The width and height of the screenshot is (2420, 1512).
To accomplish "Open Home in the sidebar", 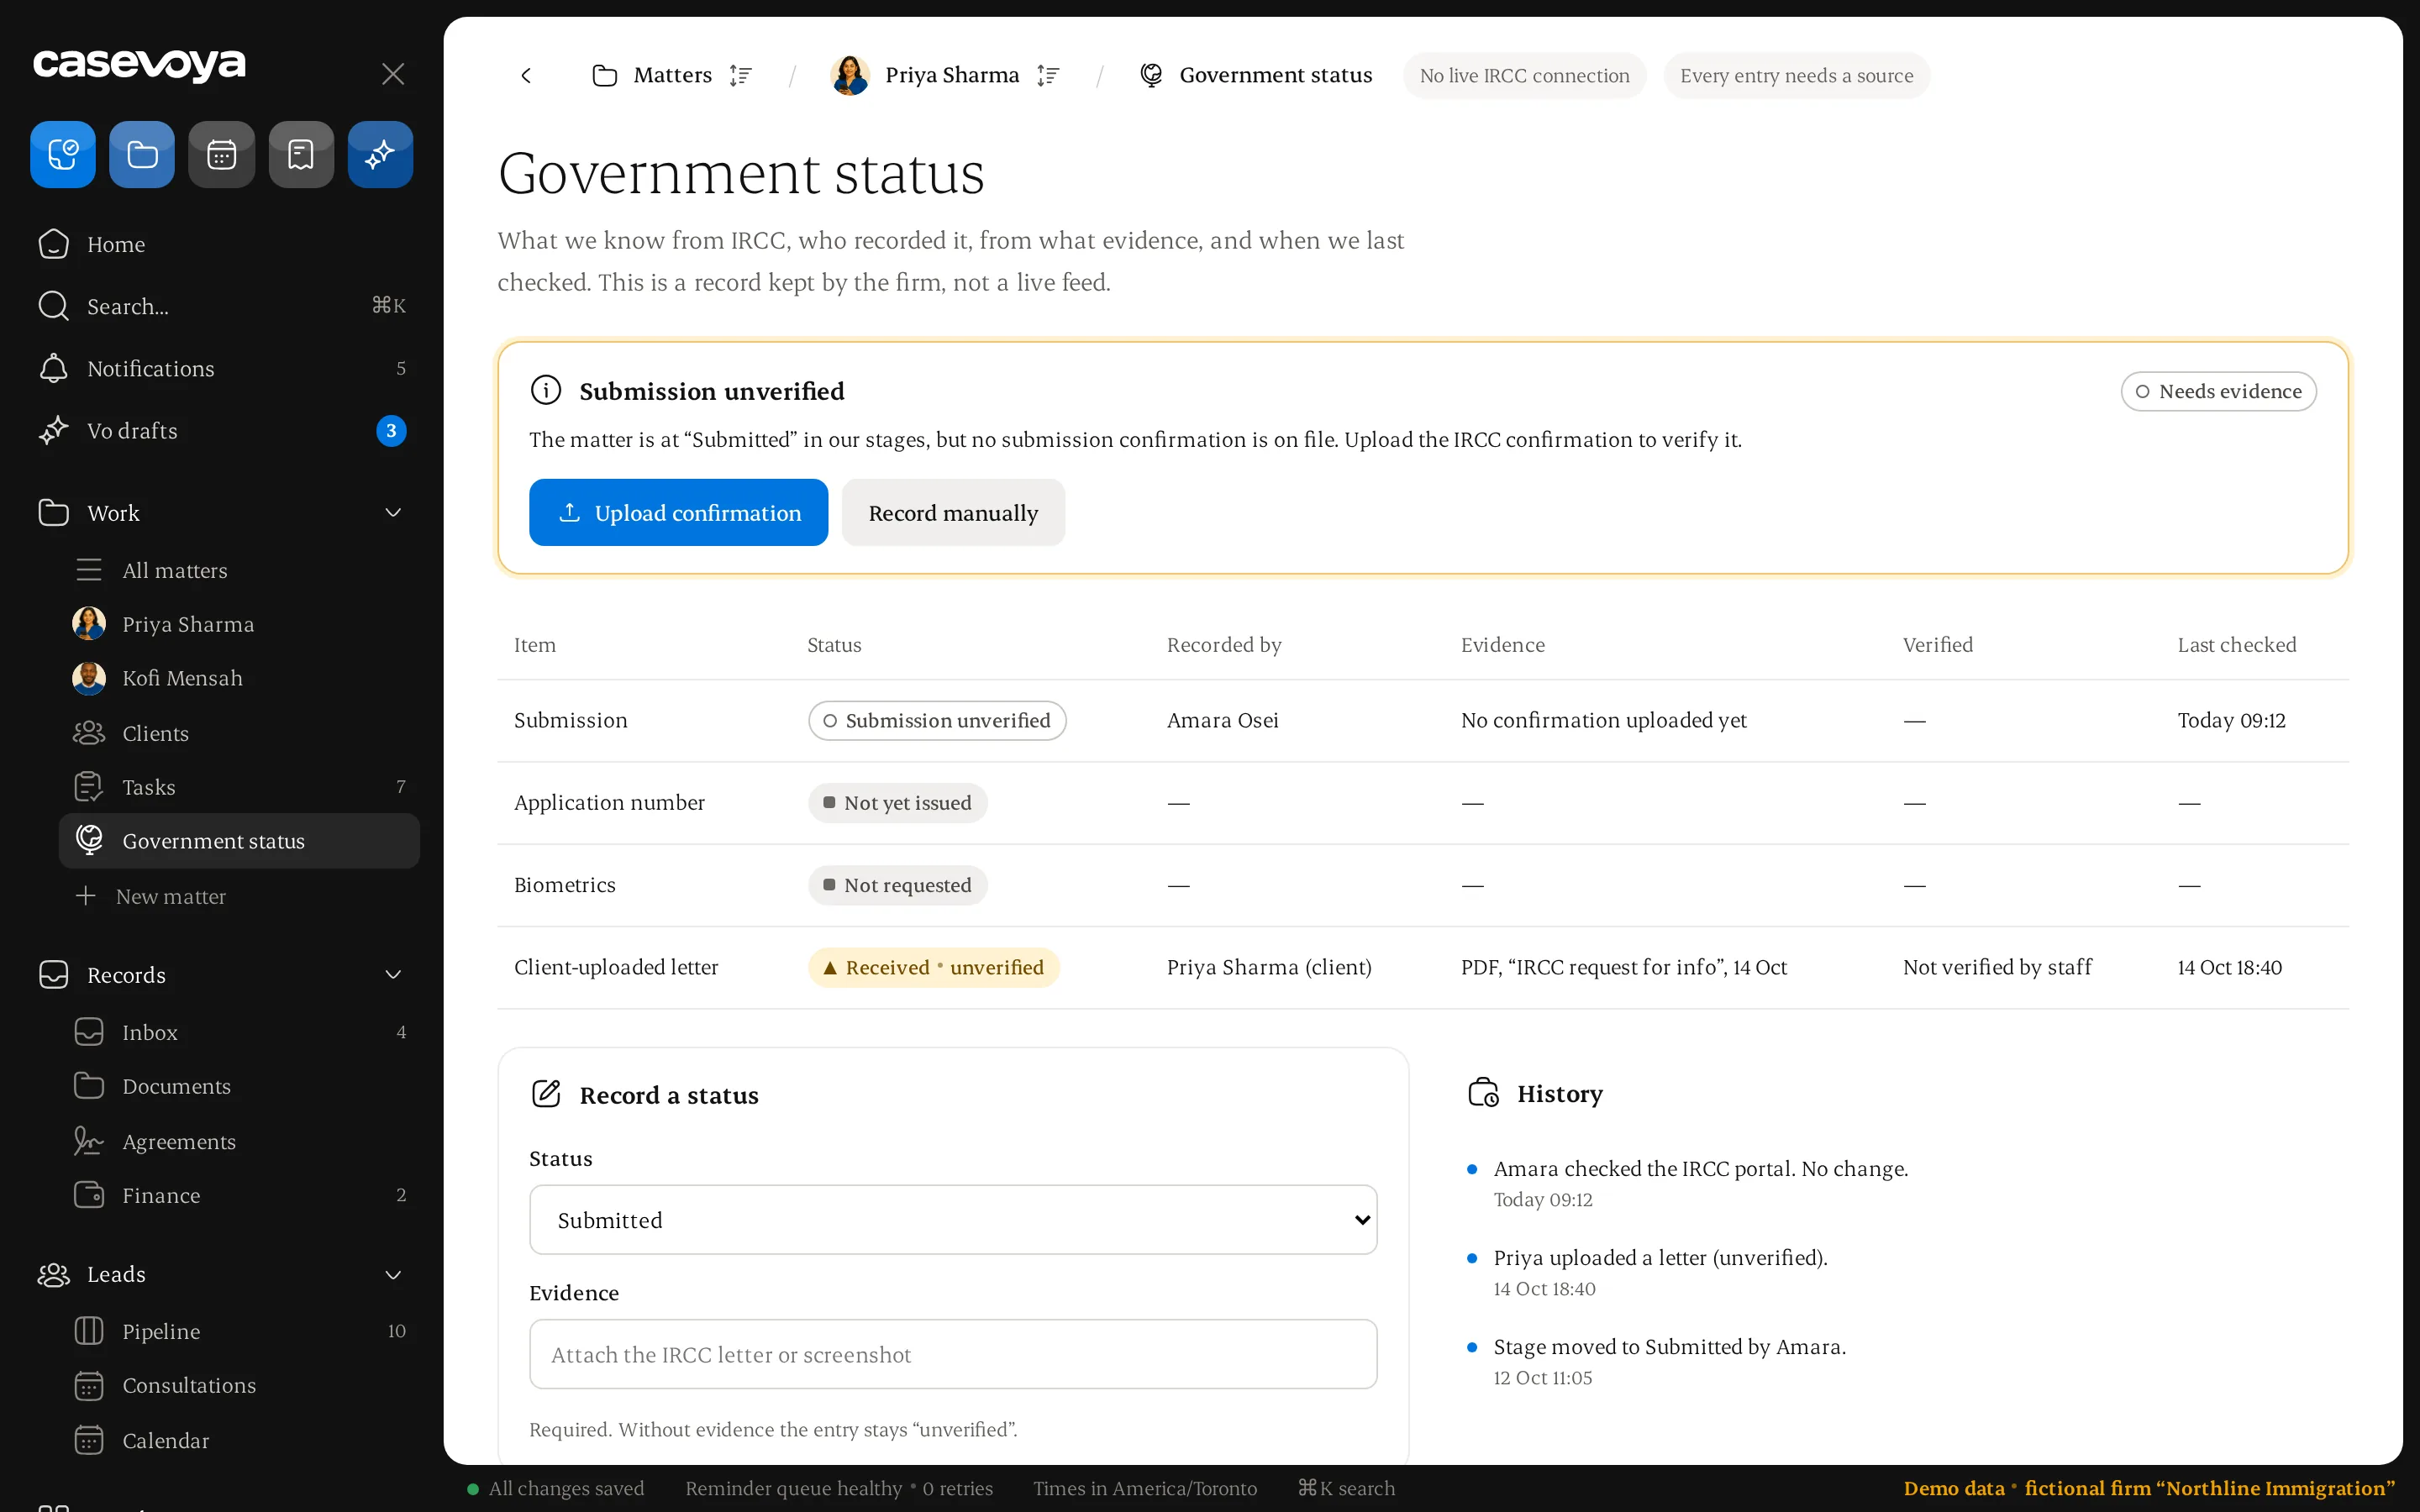I will pos(222,244).
